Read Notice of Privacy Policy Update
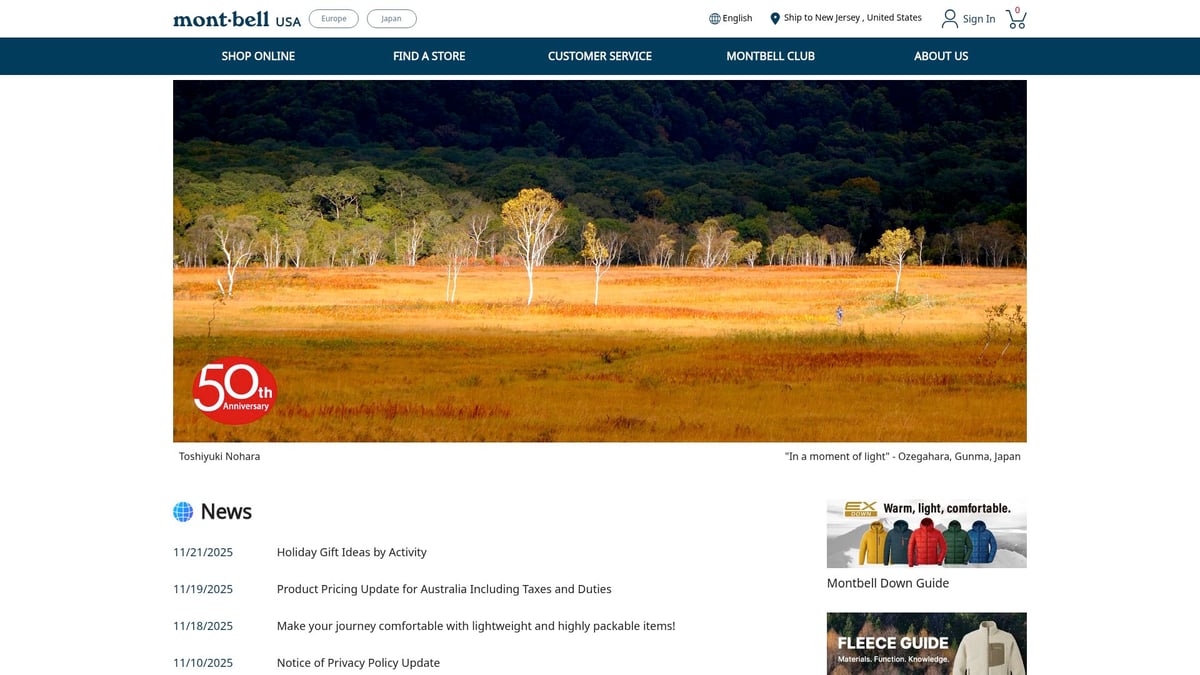 (358, 663)
